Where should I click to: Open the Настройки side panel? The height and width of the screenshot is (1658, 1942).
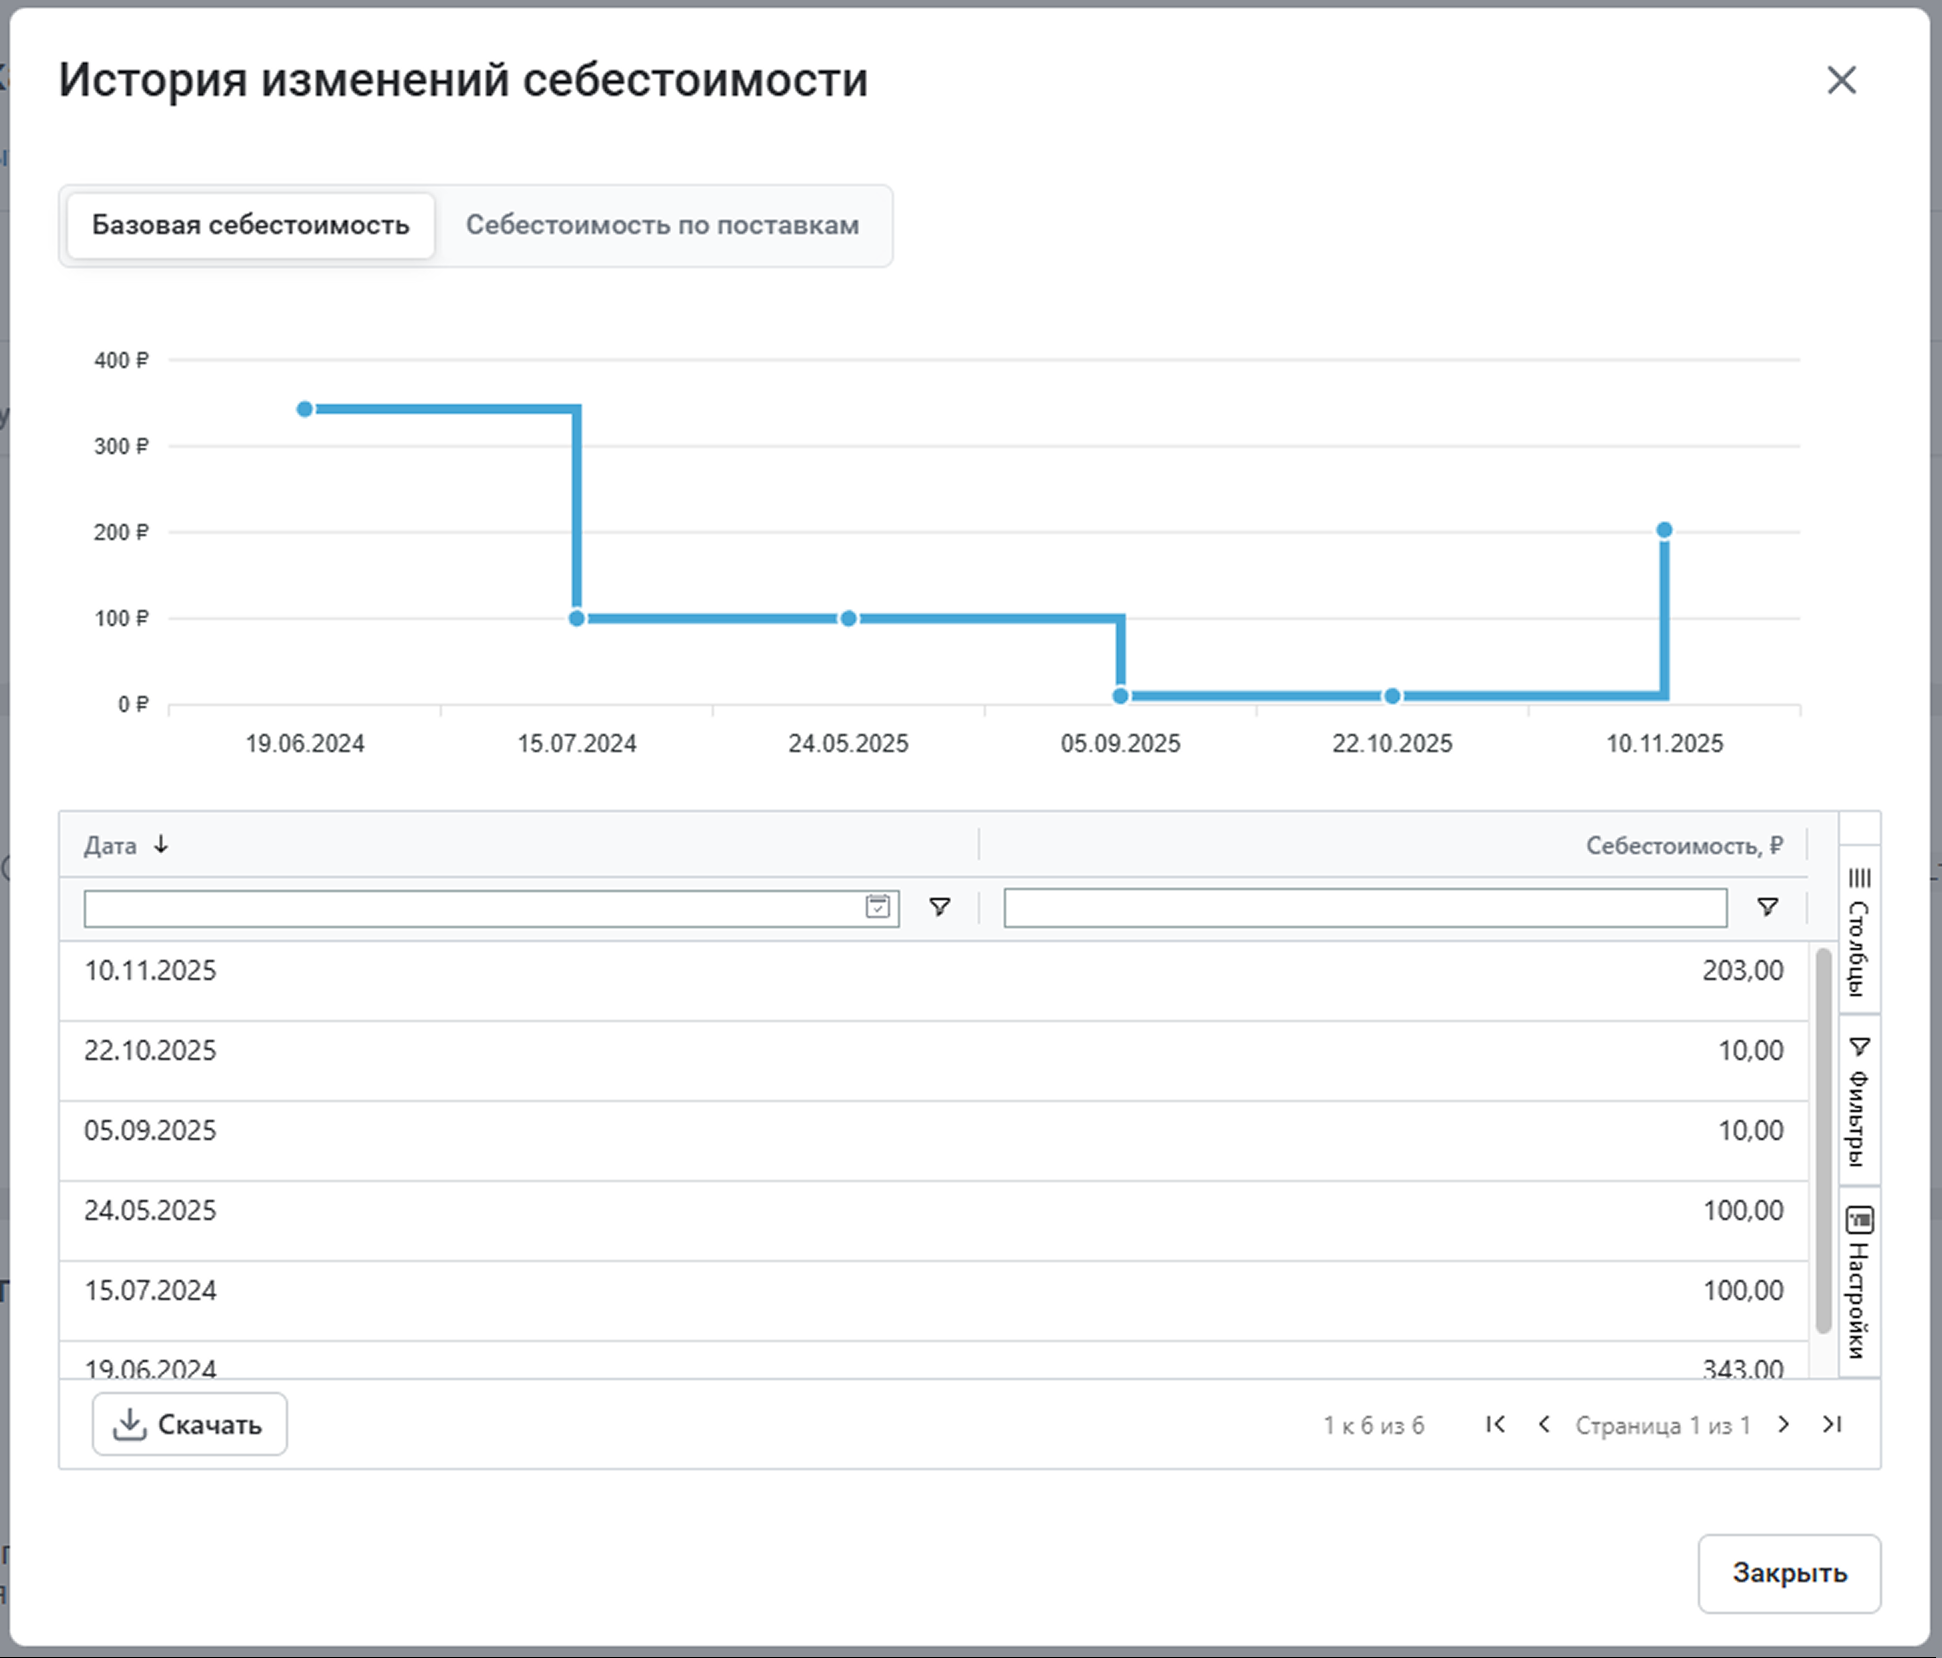(x=1859, y=1282)
